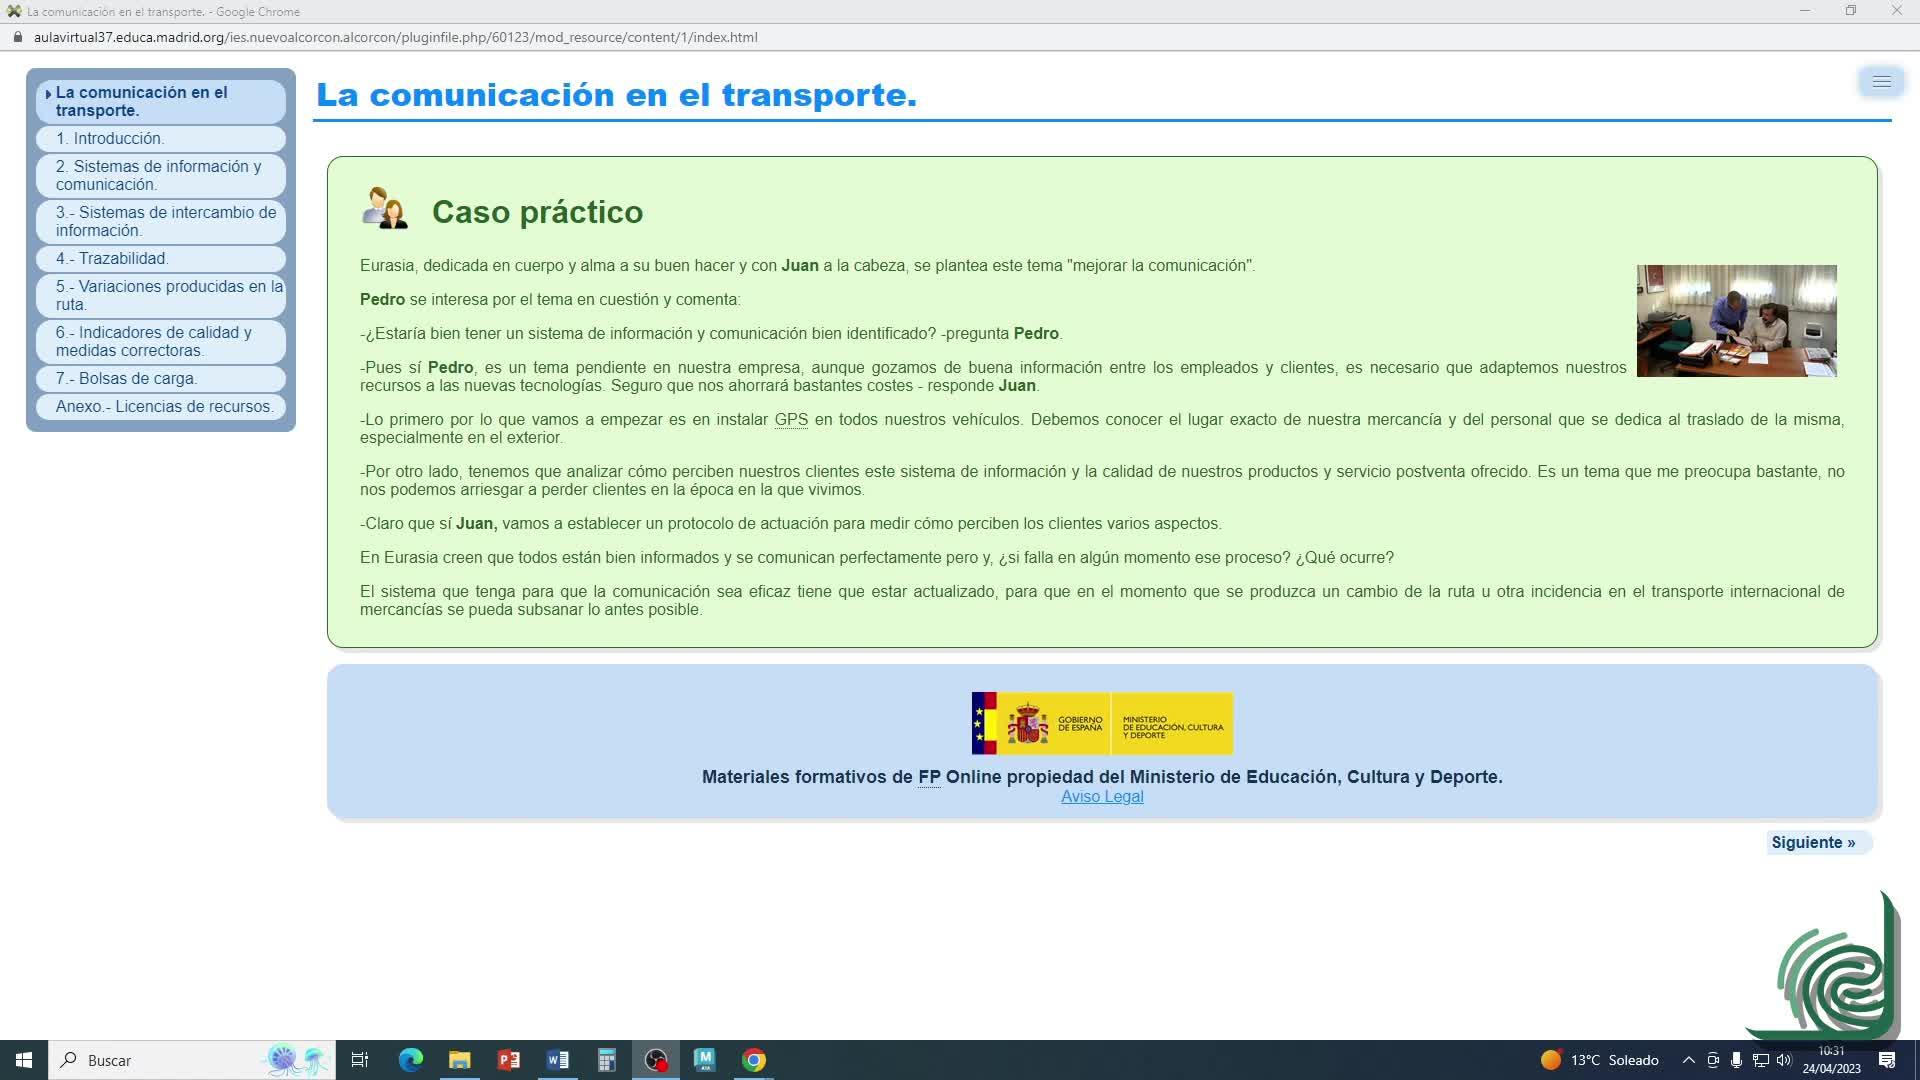Open the Aviso Legal link
The height and width of the screenshot is (1080, 1920).
click(1102, 797)
